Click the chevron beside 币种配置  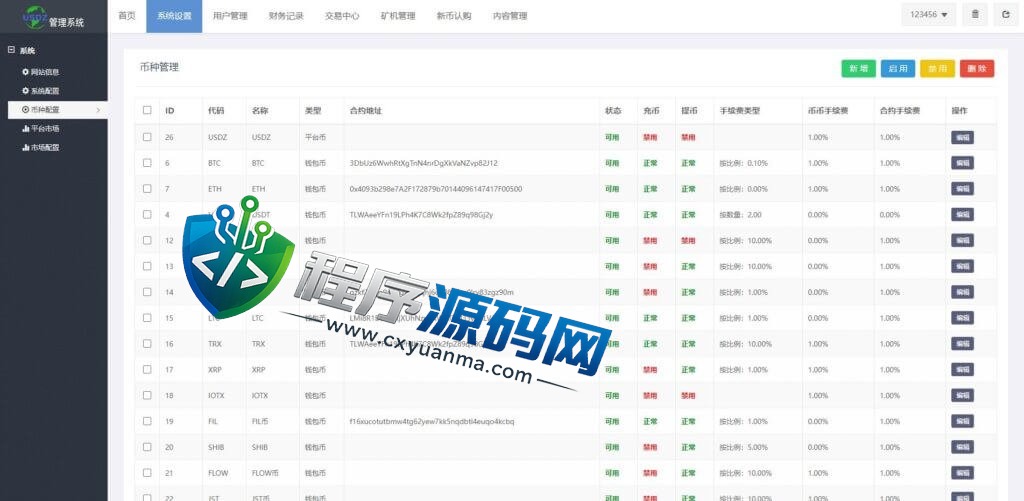tap(98, 110)
